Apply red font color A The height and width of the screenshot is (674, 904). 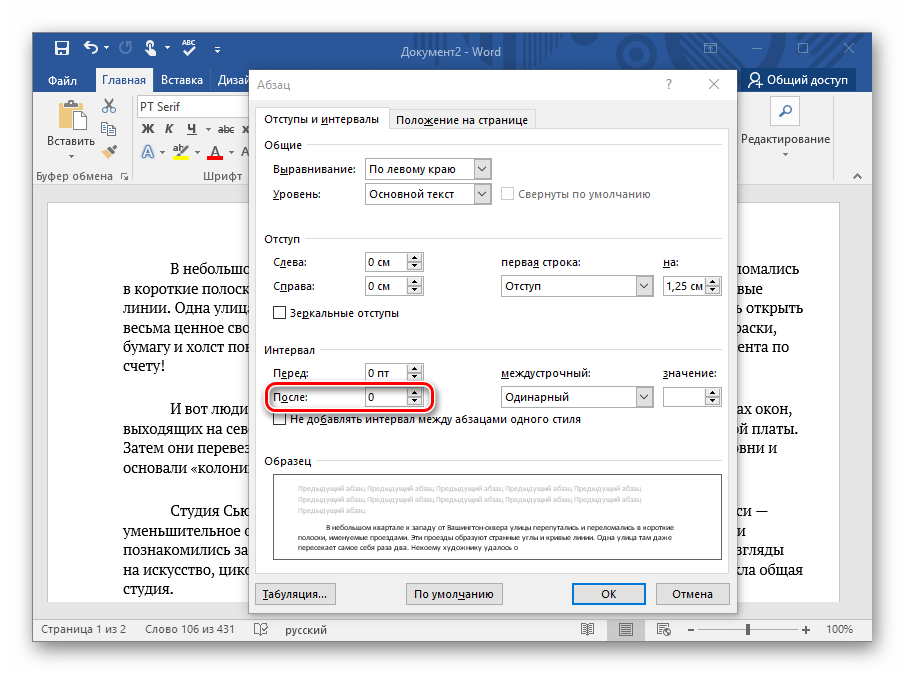(x=215, y=152)
